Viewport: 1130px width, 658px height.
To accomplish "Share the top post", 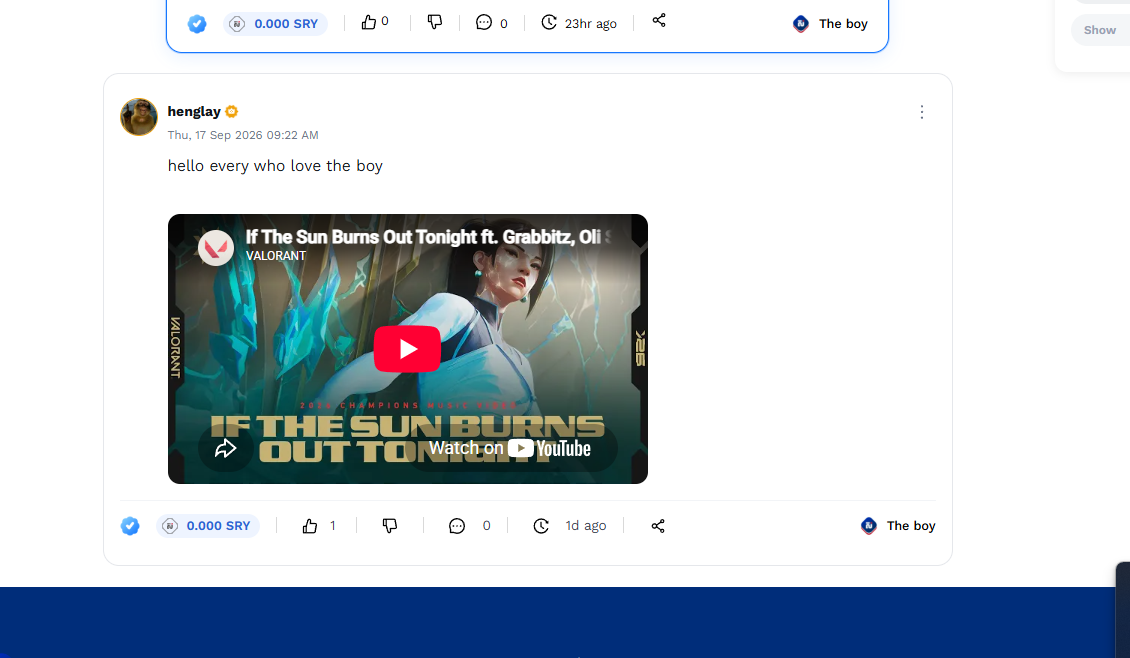I will pos(659,21).
